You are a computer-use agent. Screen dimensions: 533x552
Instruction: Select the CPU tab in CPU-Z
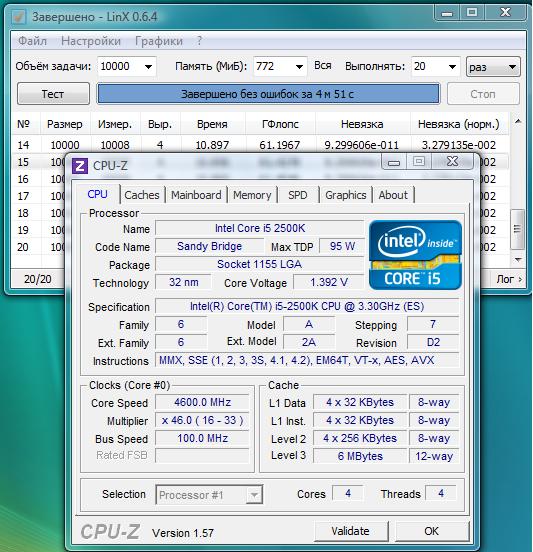97,194
